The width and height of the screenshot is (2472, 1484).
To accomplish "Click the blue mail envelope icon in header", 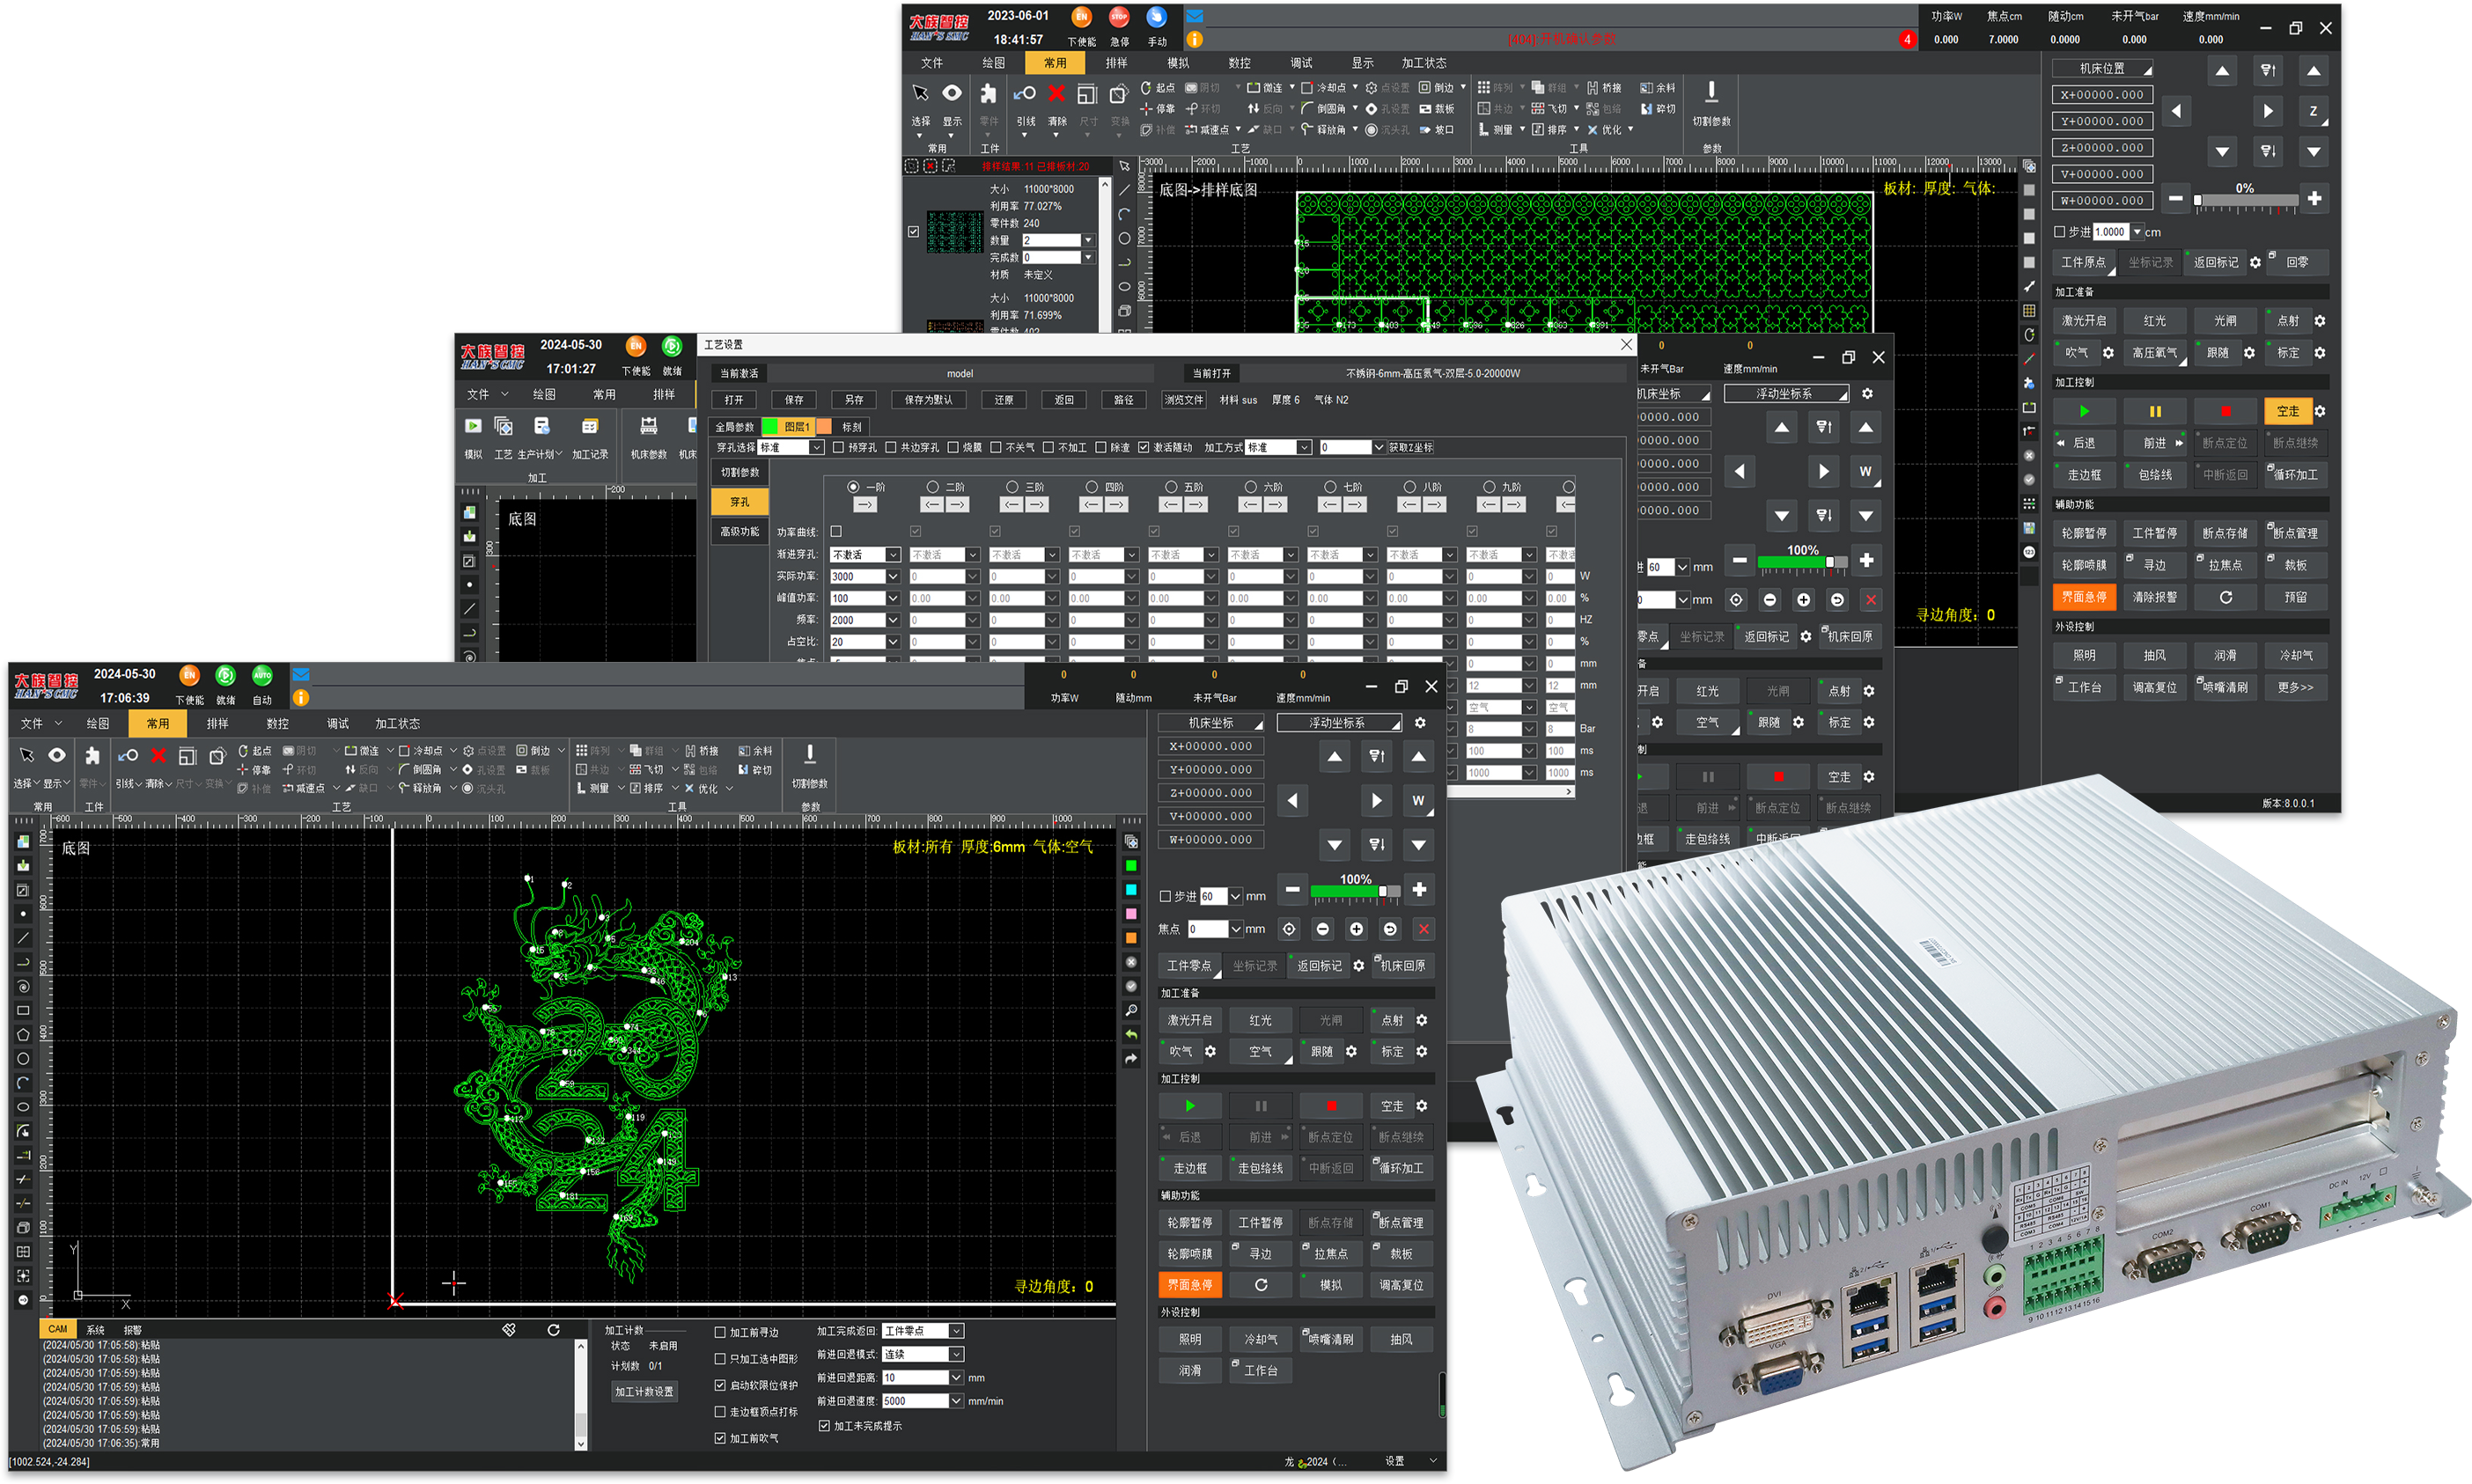I will point(301,674).
